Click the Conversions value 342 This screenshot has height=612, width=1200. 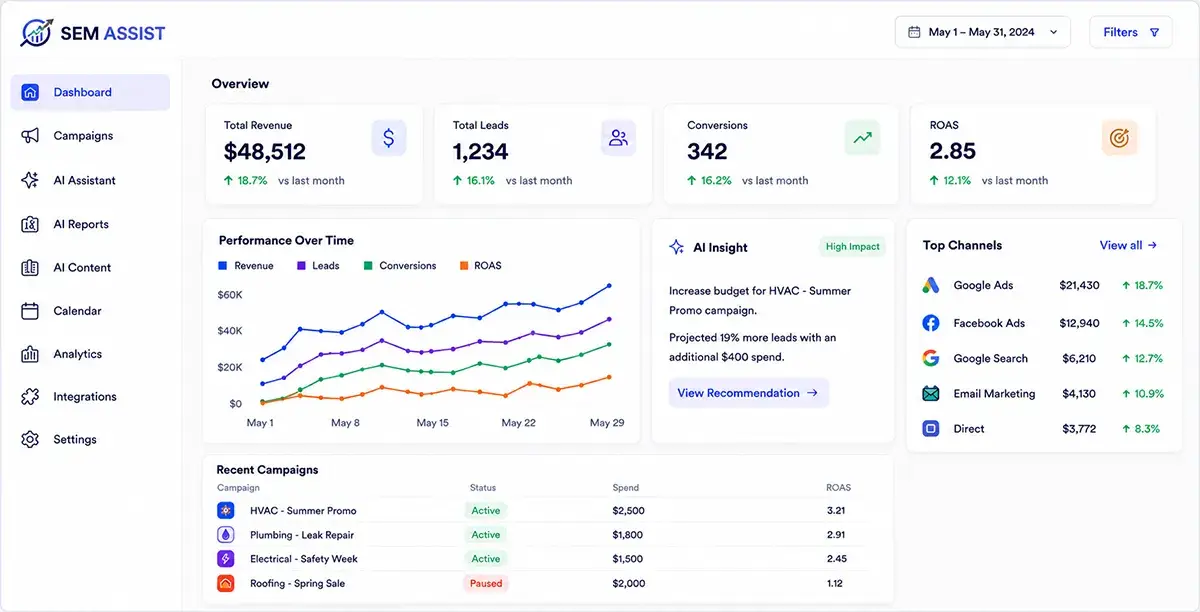coord(708,152)
